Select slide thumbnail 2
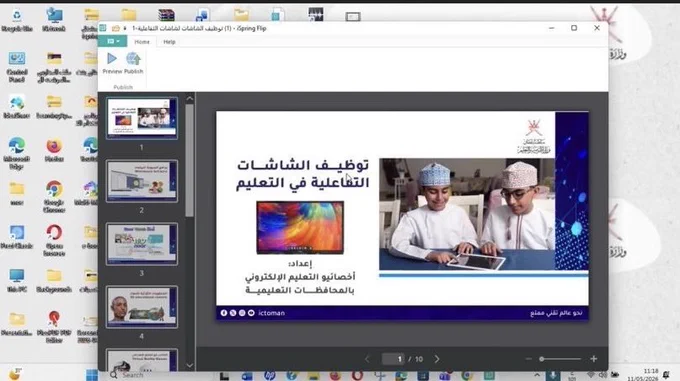Viewport: 680px width, 381px height. pos(142,181)
